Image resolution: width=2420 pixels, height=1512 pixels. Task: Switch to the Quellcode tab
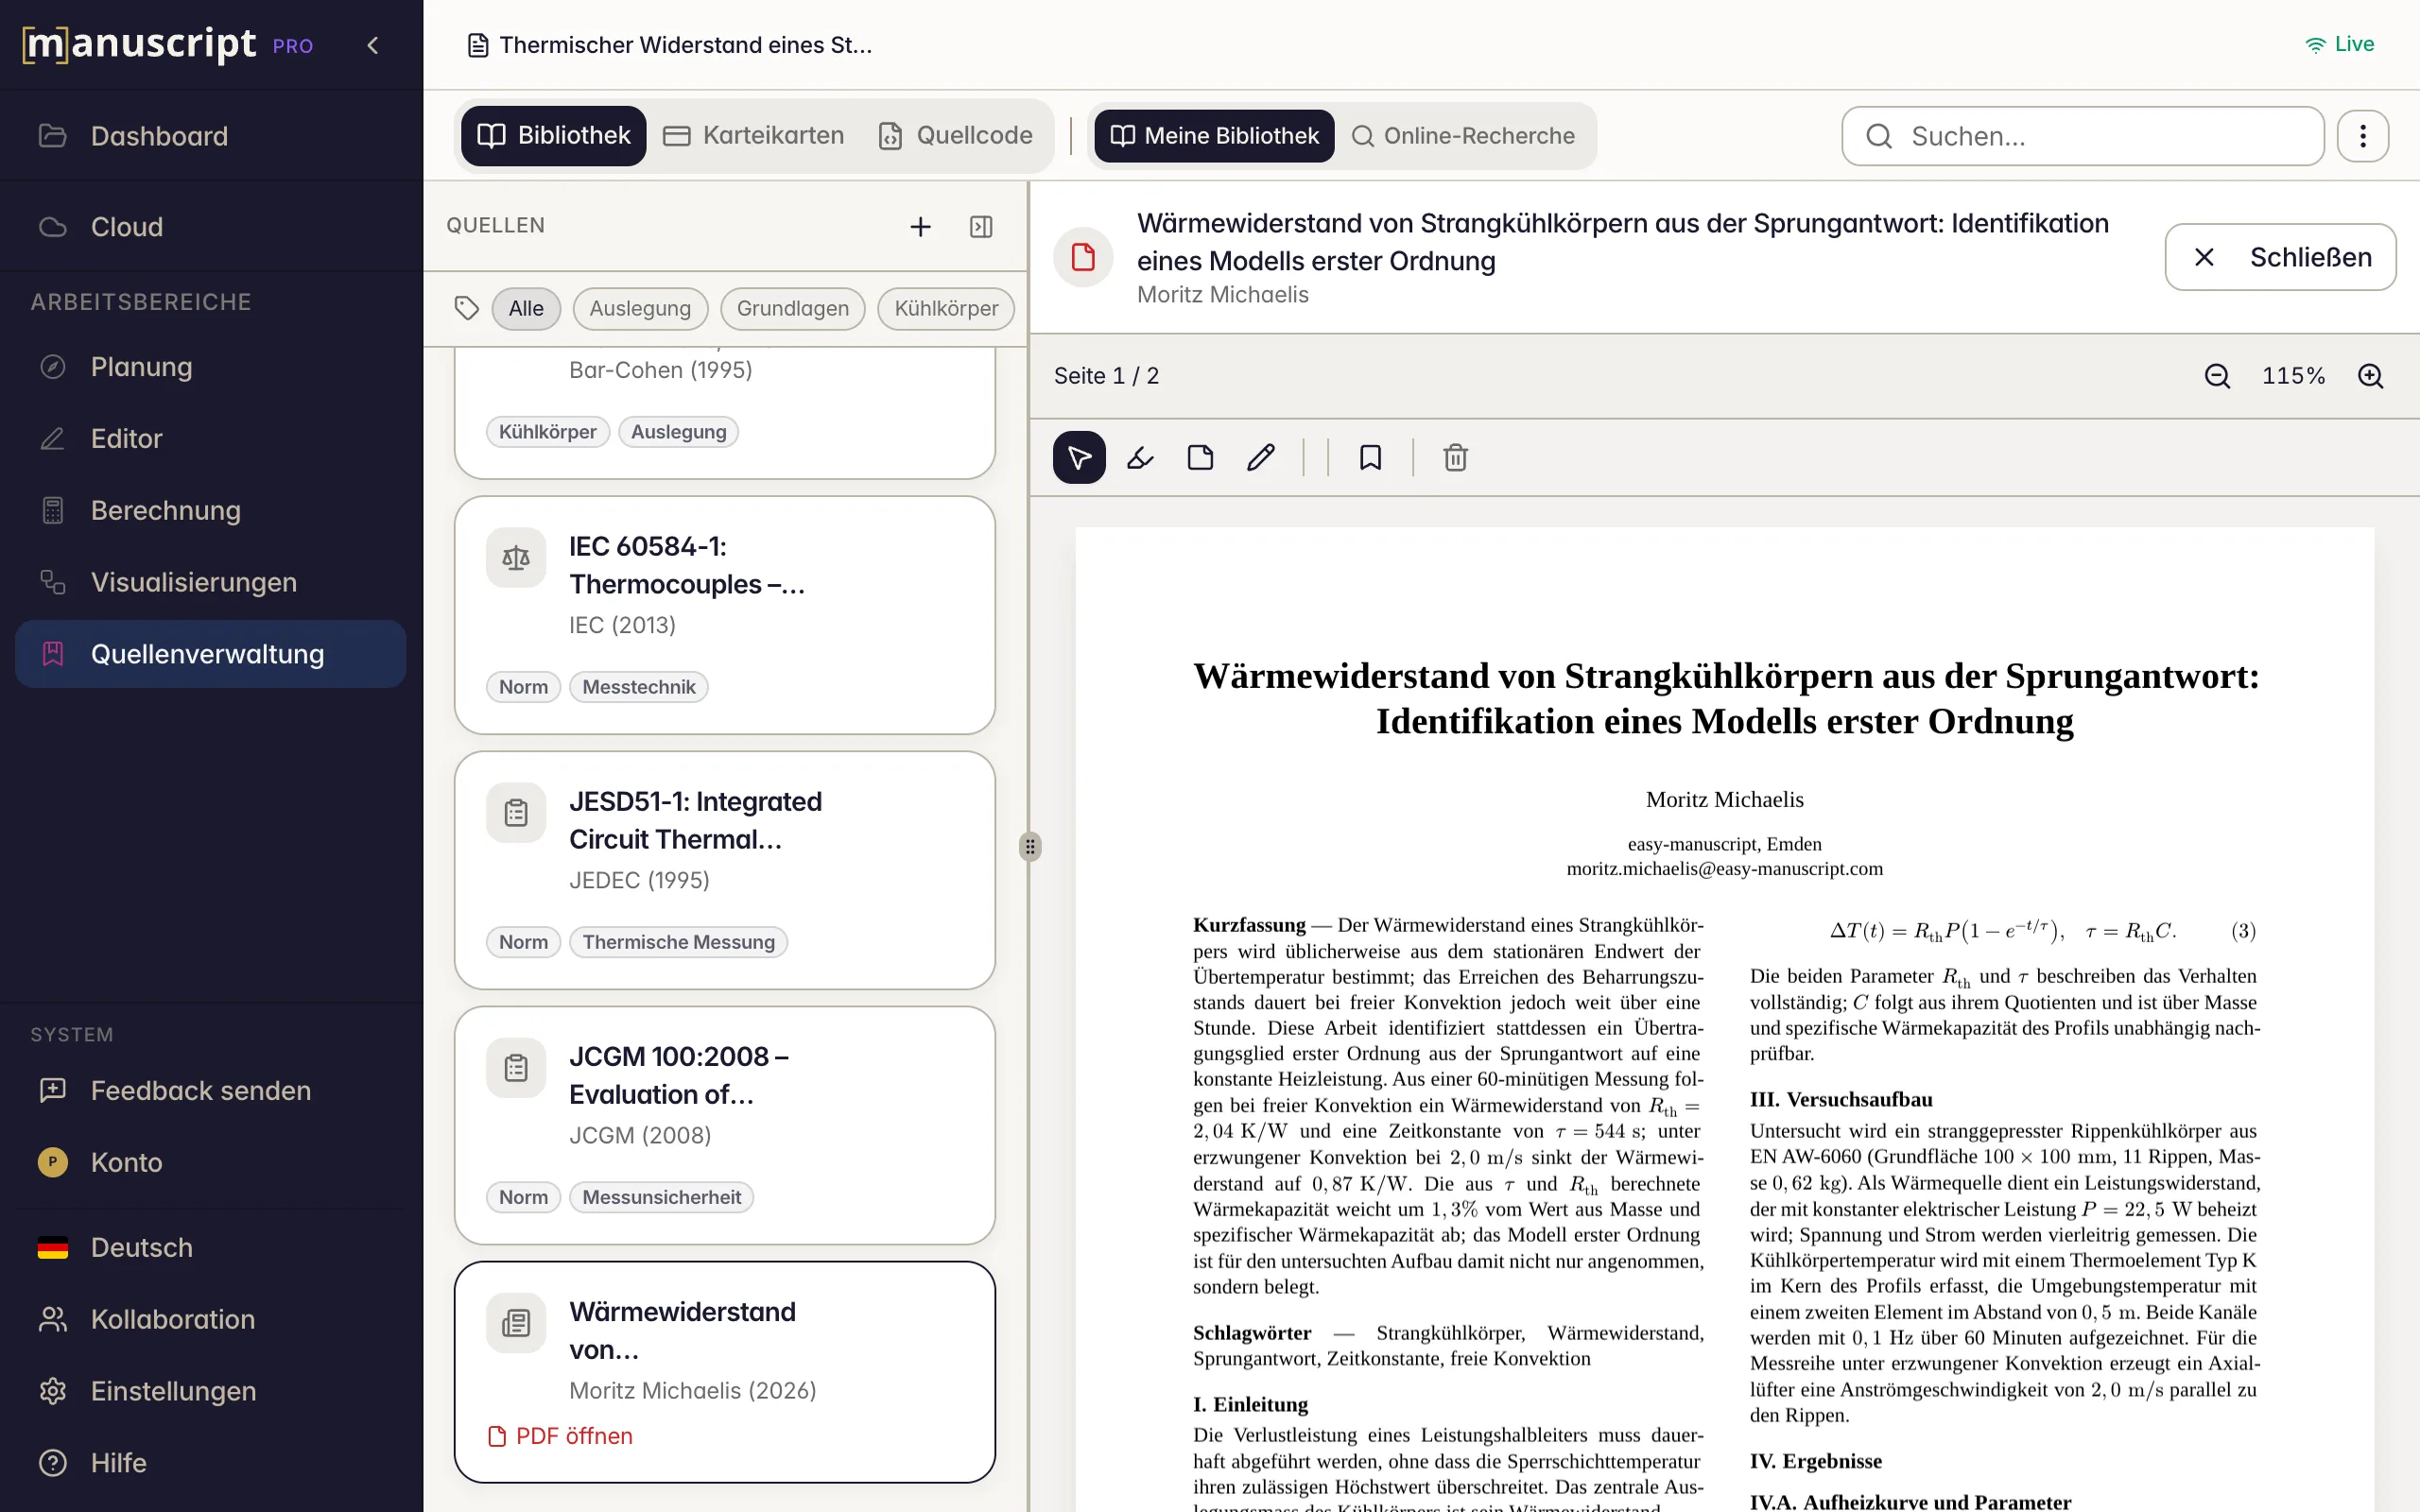(956, 136)
